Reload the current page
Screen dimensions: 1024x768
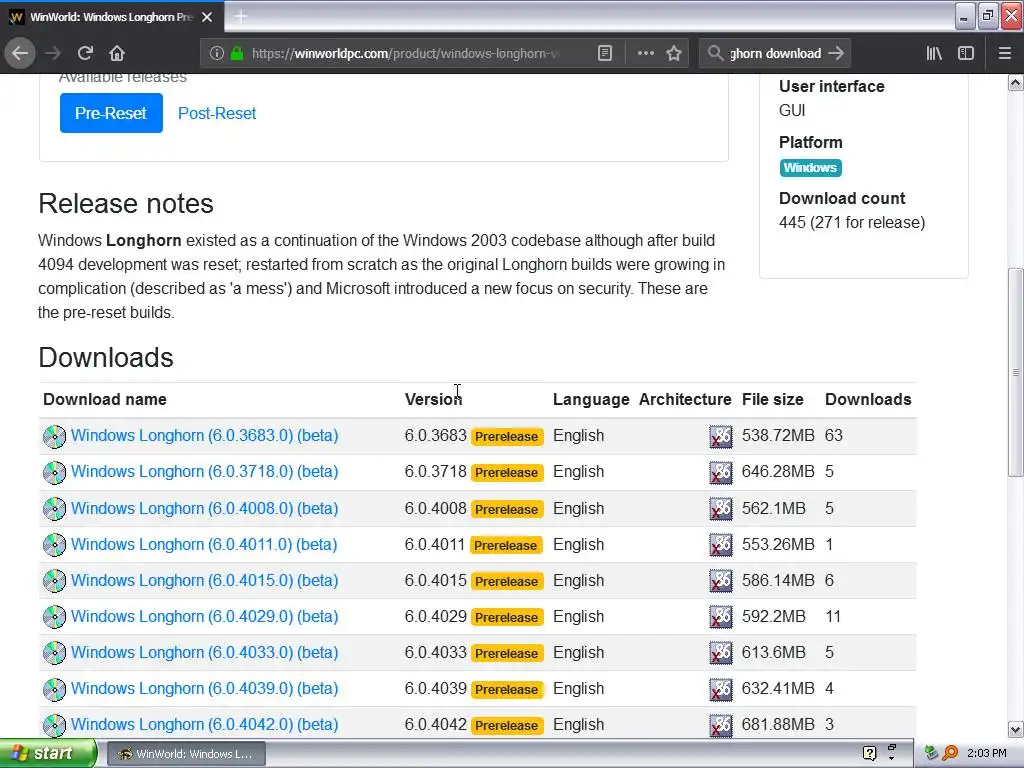click(x=85, y=53)
